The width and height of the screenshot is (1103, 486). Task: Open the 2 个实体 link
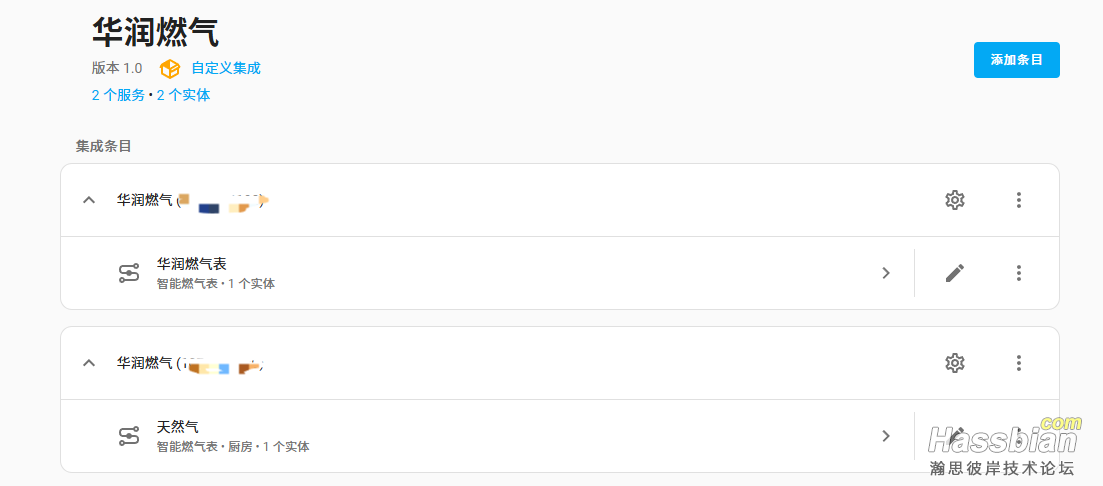[184, 96]
